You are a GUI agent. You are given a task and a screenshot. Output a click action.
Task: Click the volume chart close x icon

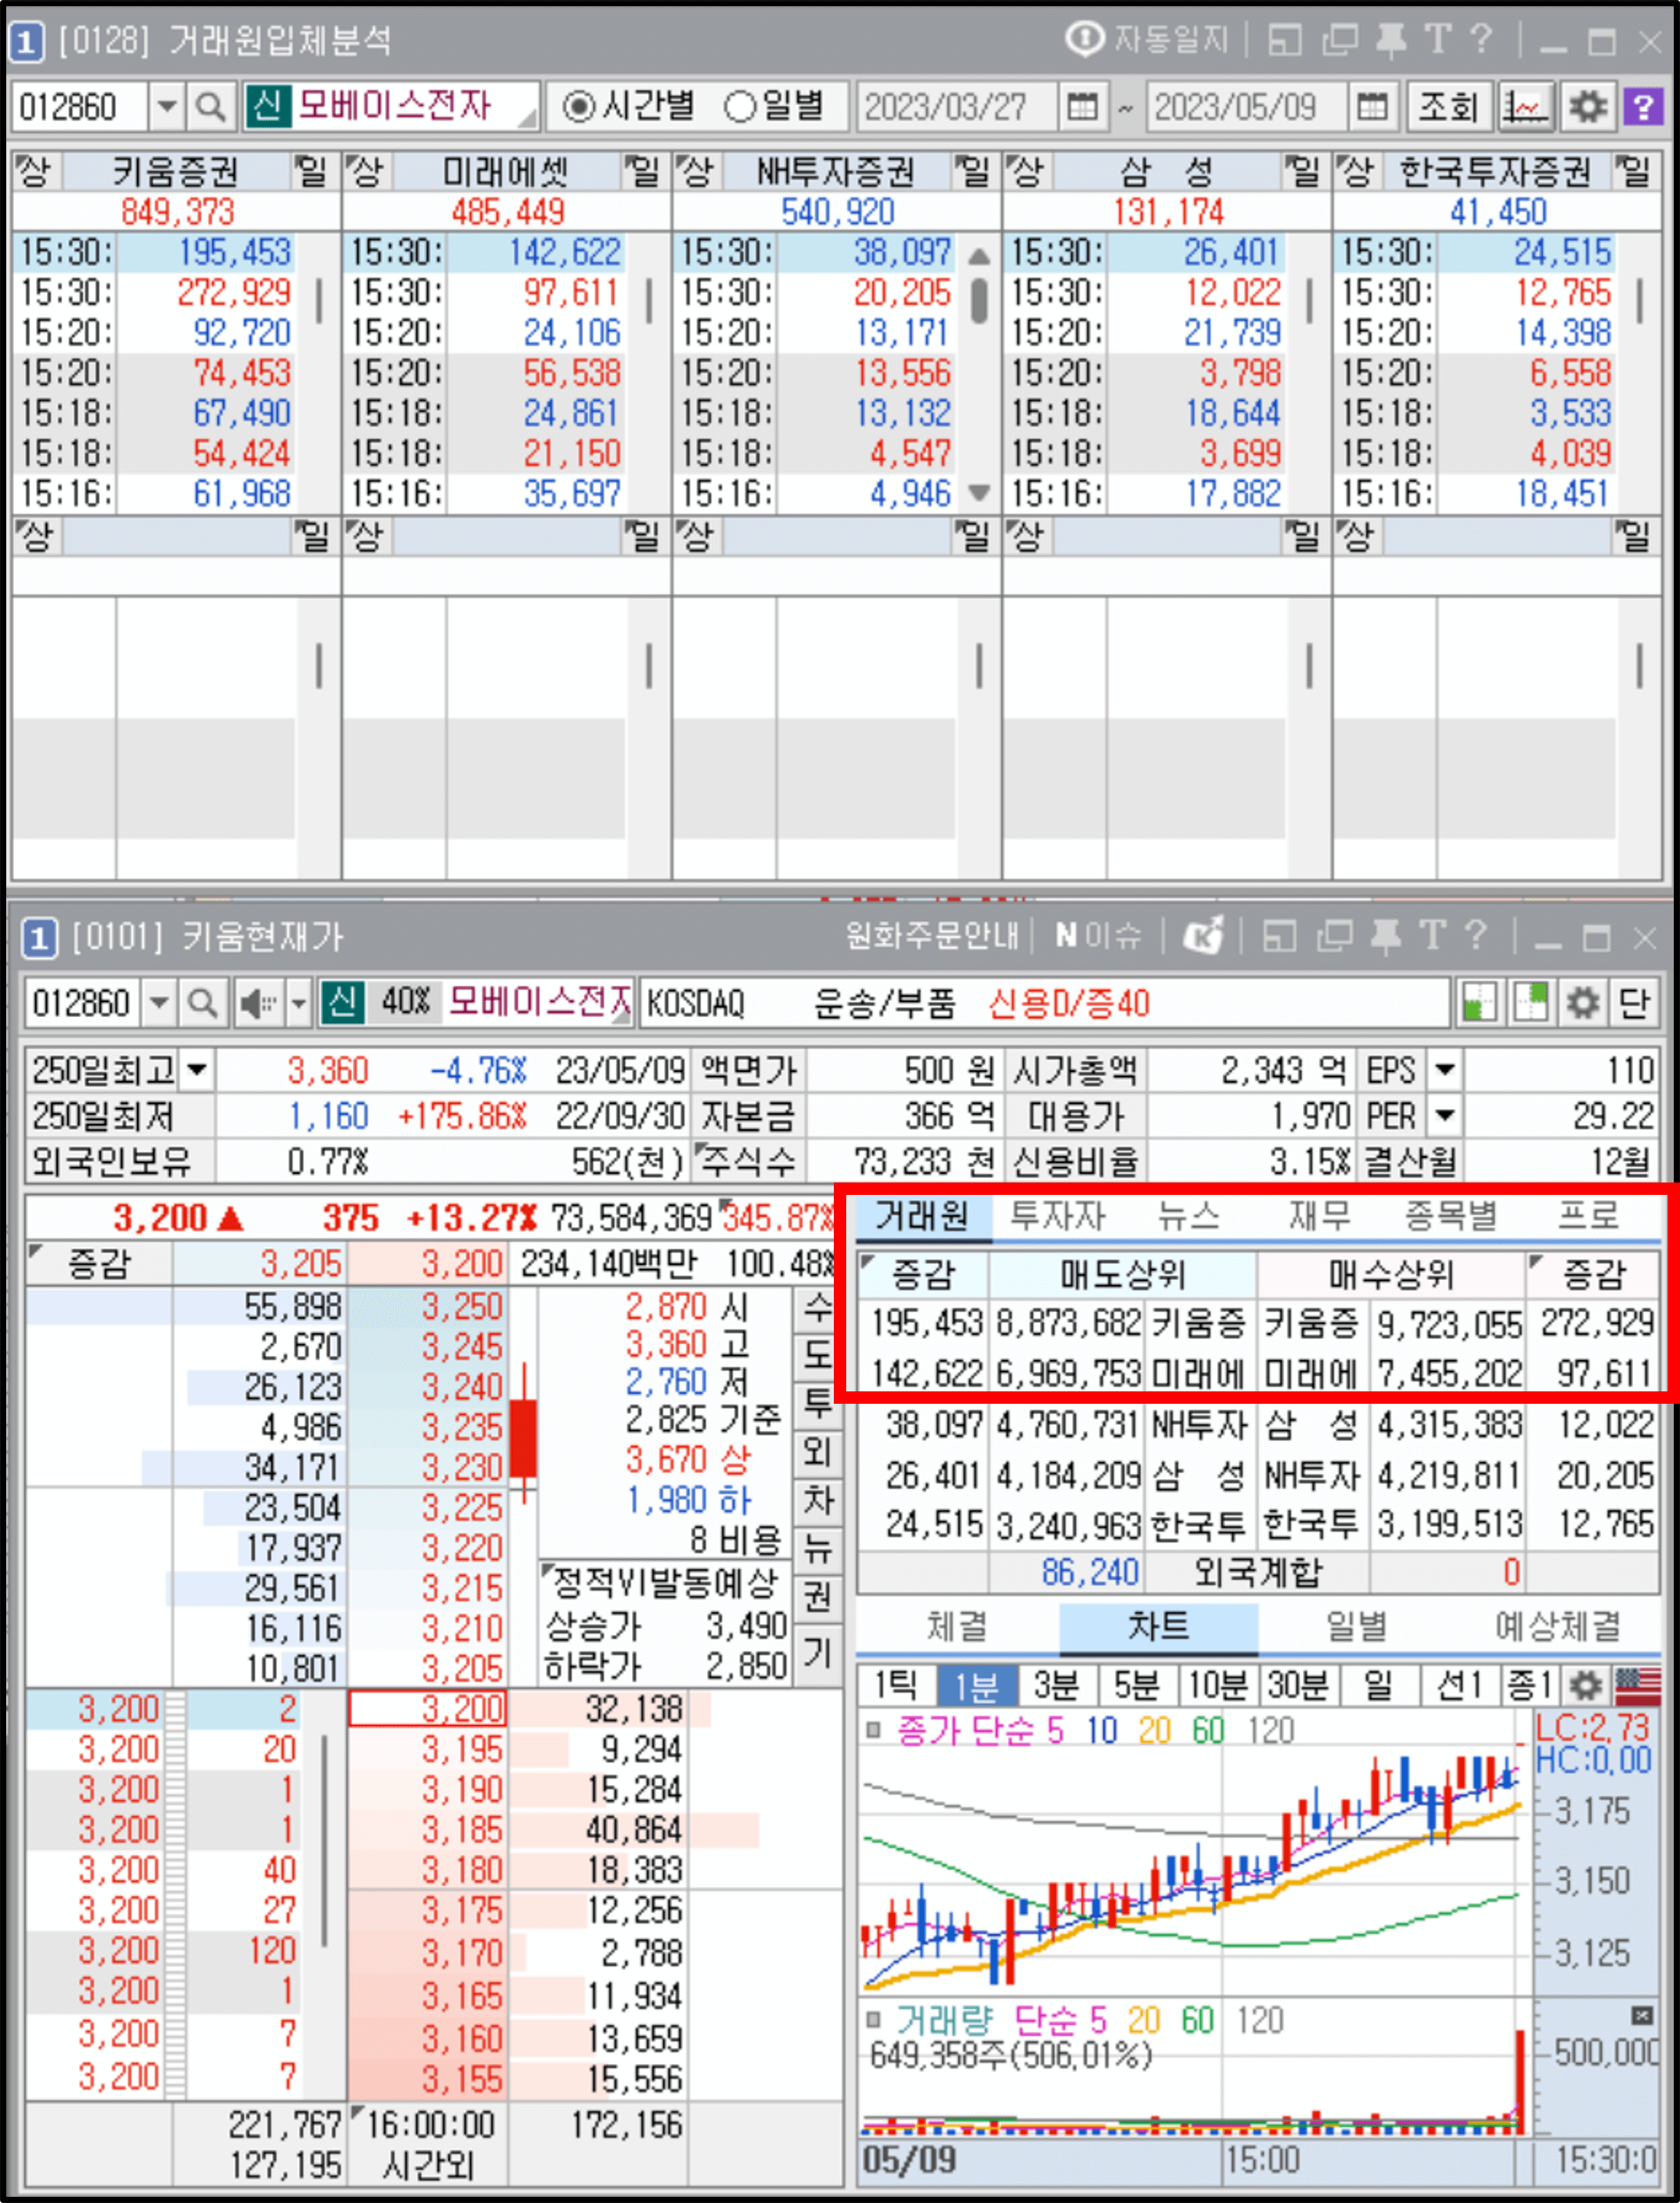(x=1642, y=2015)
